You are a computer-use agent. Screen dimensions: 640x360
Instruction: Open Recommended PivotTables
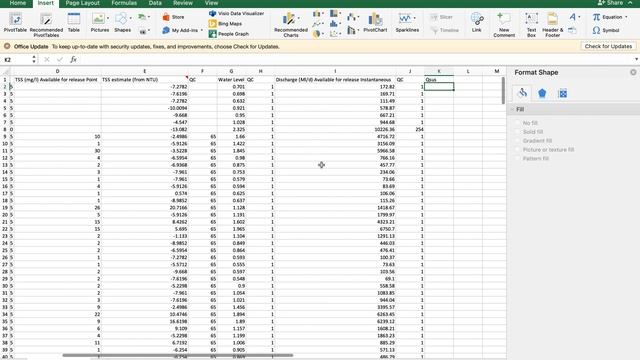(x=46, y=24)
